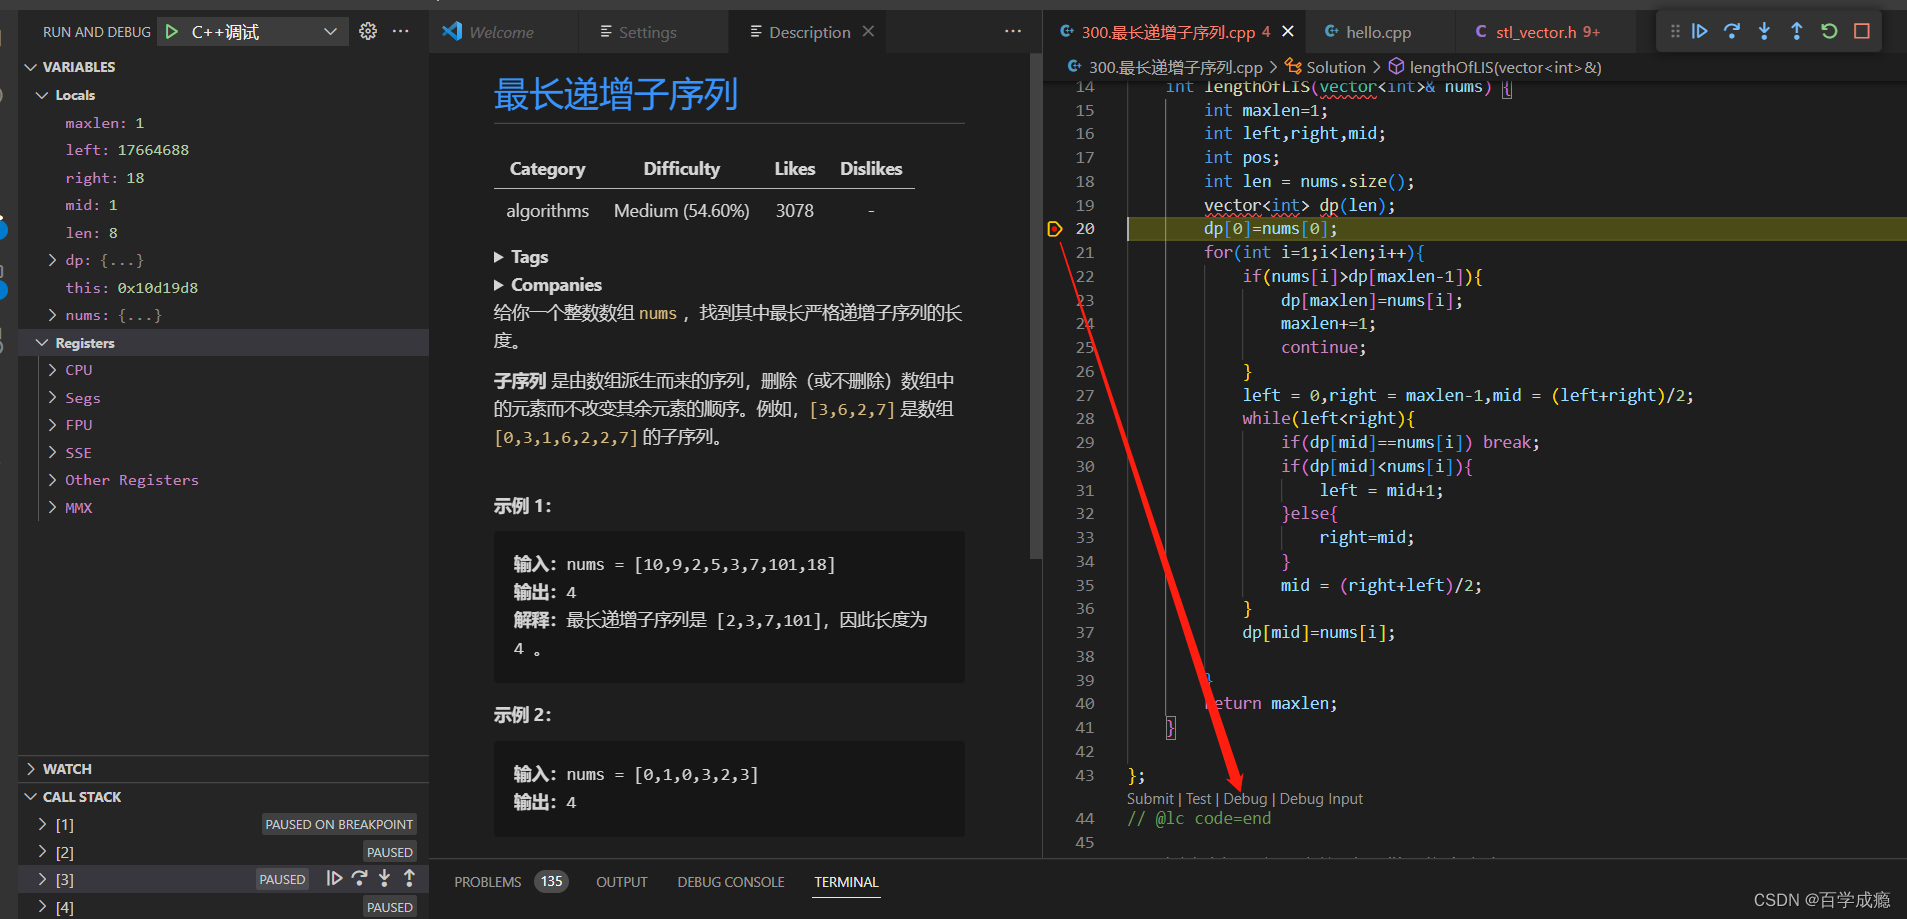The image size is (1907, 919).
Task: Expand the SSE registers
Action: (52, 453)
